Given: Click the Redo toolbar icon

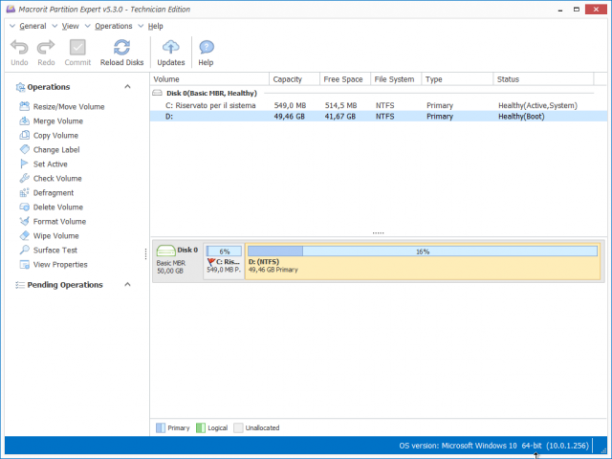Looking at the screenshot, I should click(x=46, y=48).
